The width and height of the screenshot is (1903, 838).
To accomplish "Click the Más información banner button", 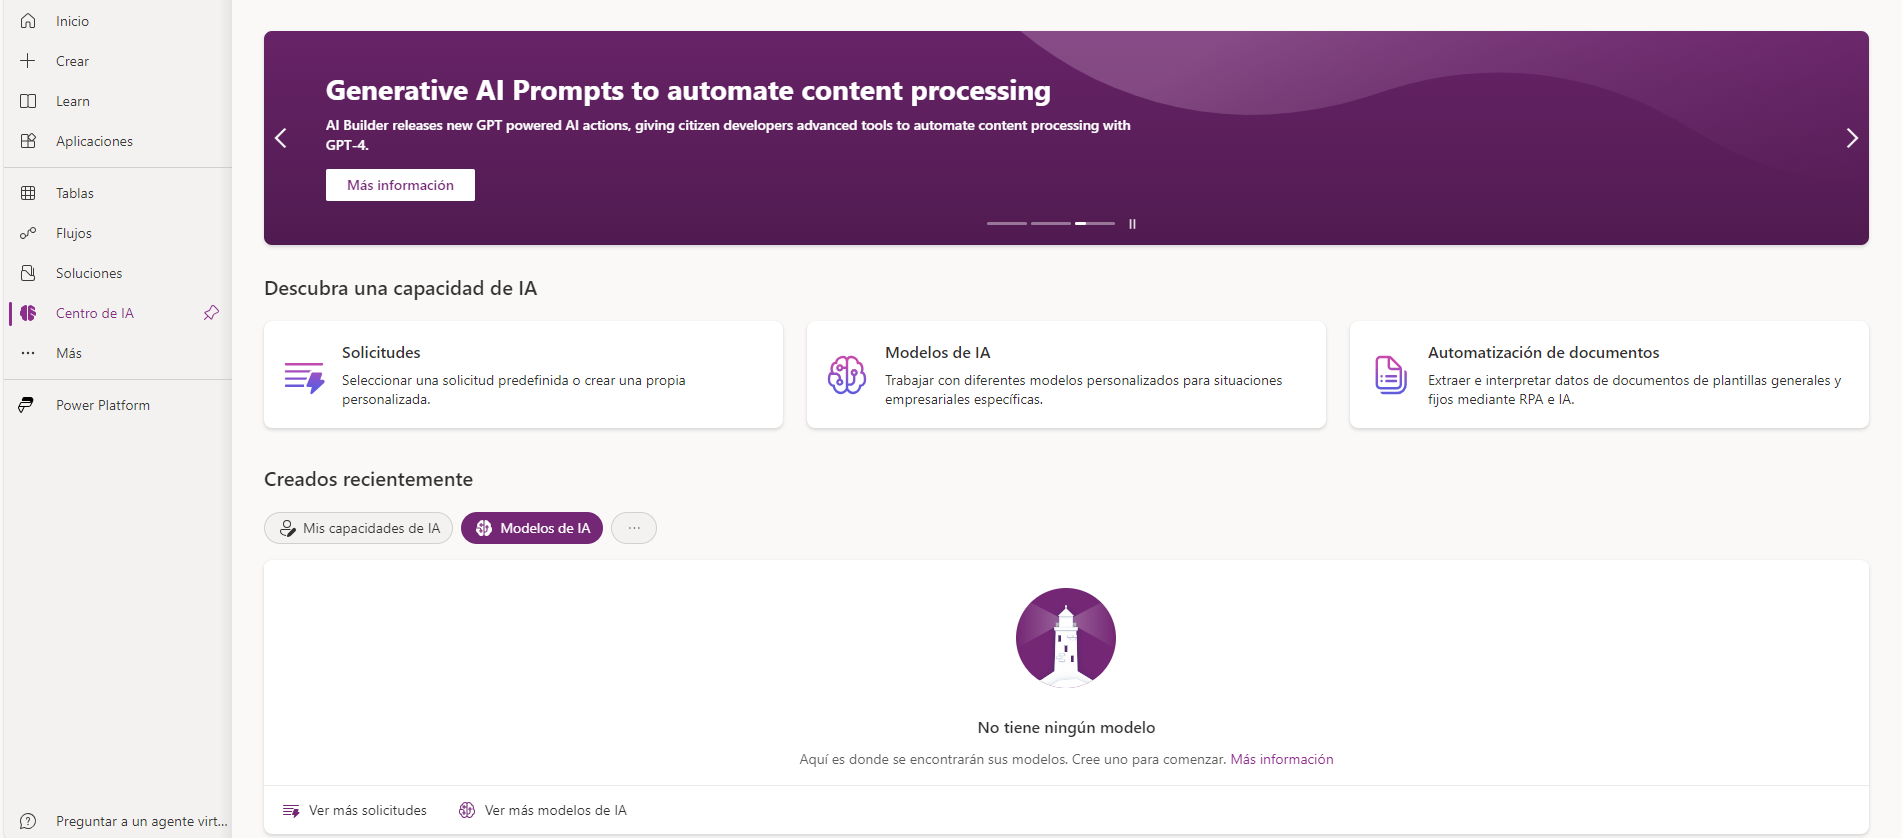I will tap(400, 185).
